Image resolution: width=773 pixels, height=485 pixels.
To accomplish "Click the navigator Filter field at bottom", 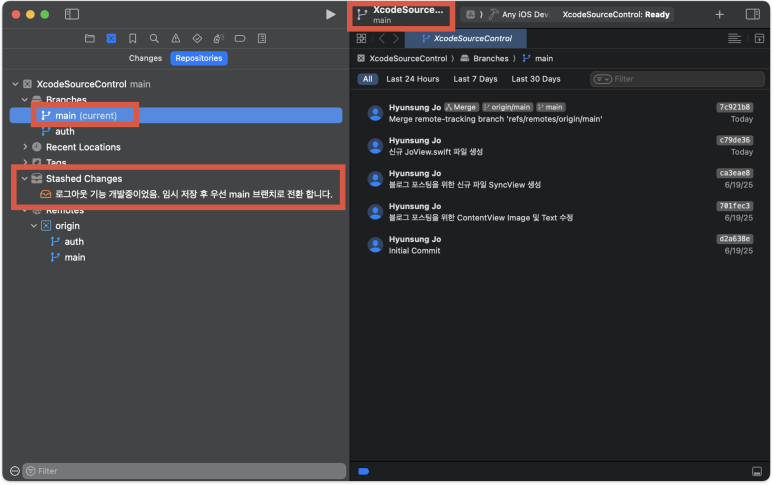I will [184, 471].
